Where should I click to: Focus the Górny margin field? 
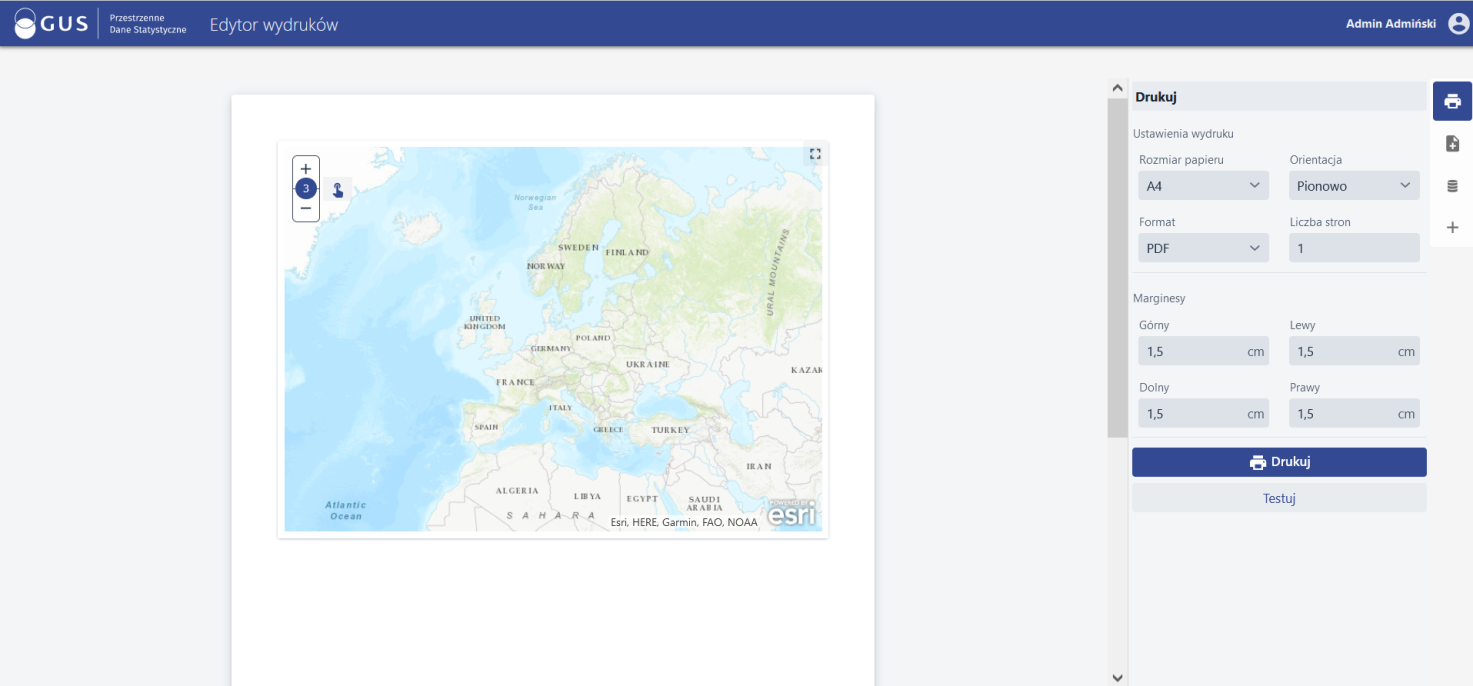tap(1192, 351)
